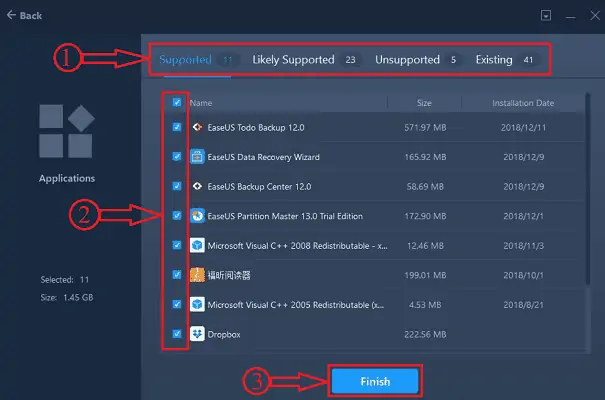605x400 pixels.
Task: Click the EaseUS Backup Center icon
Action: 197,186
